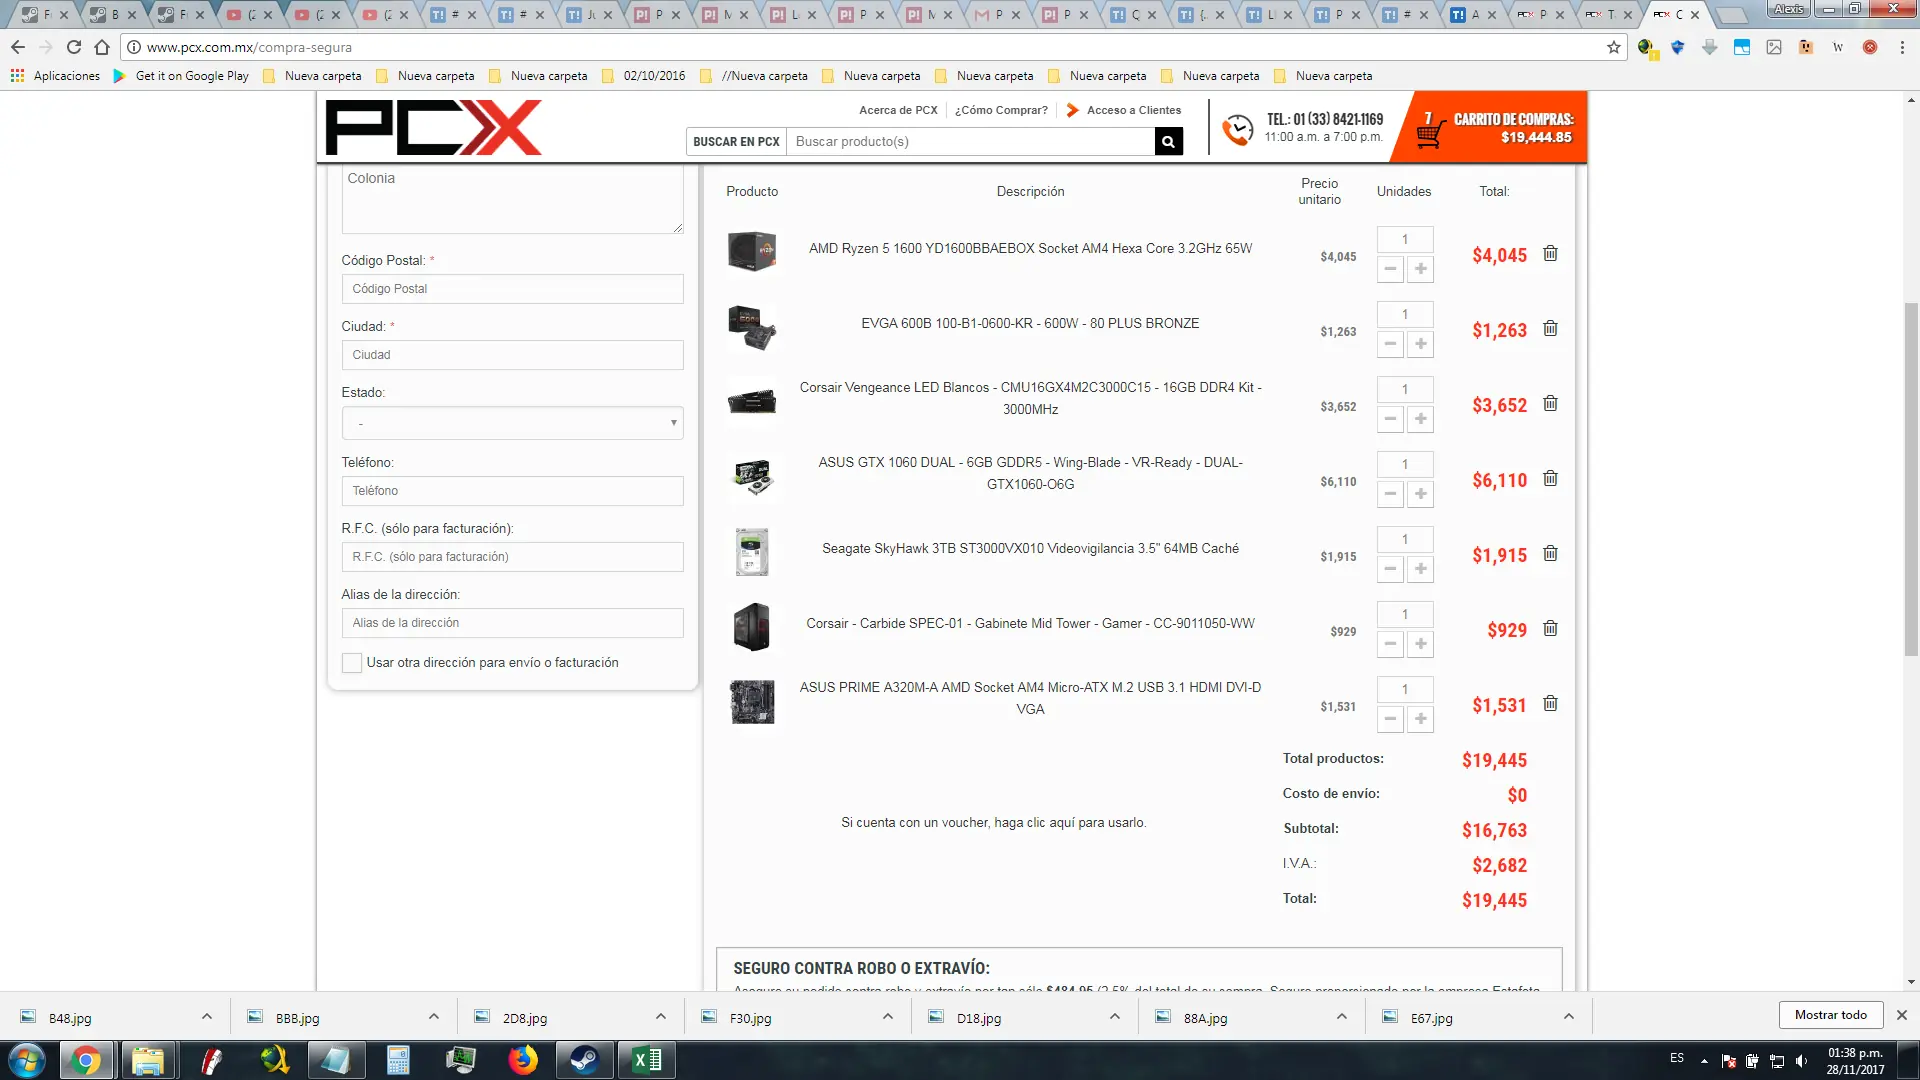Screen dimensions: 1920x1080
Task: Click the Código Postal input field
Action: point(512,289)
